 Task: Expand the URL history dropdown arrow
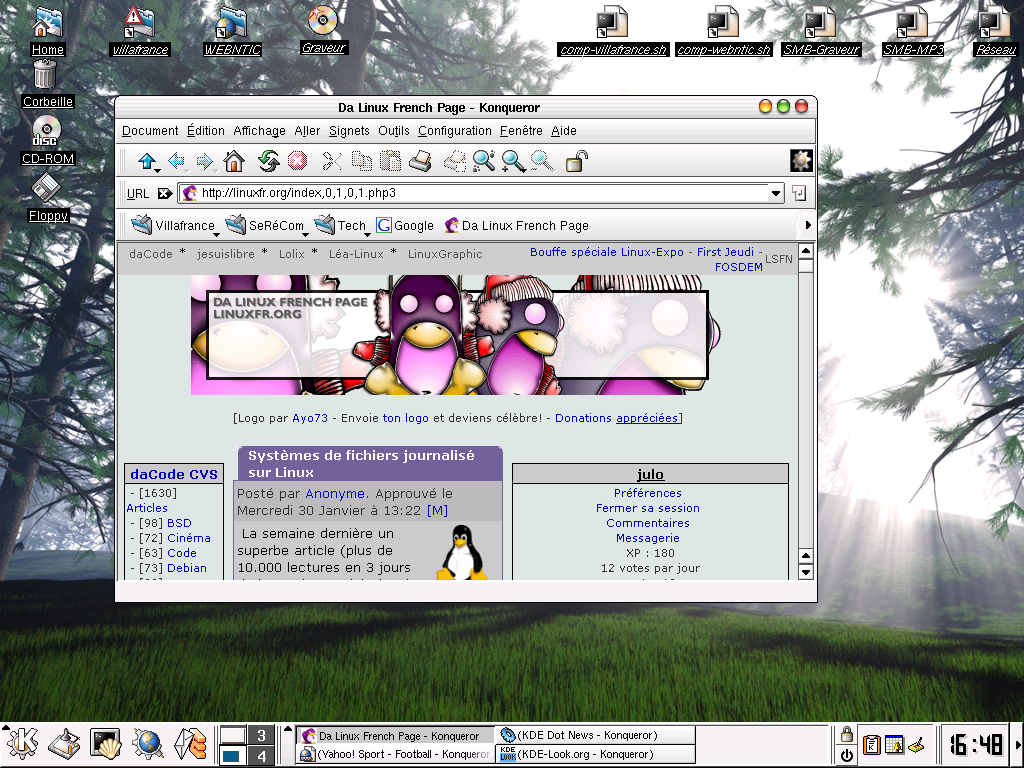(x=775, y=193)
